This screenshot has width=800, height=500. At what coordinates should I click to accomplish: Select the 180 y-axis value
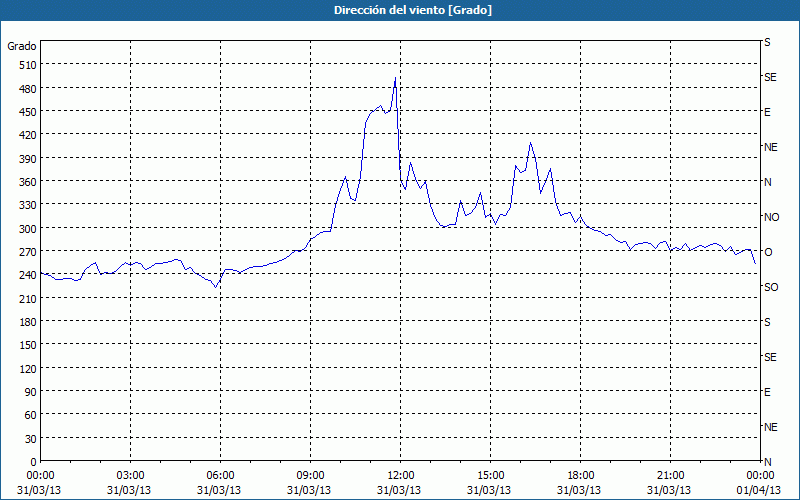tap(28, 322)
